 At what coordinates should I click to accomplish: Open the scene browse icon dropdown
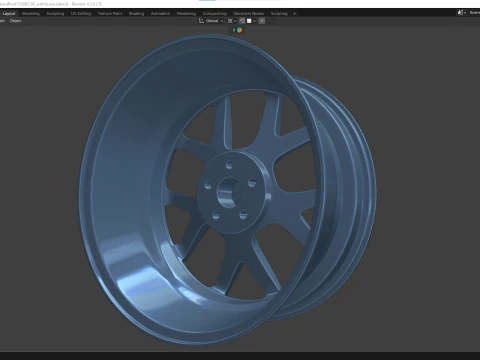point(461,13)
